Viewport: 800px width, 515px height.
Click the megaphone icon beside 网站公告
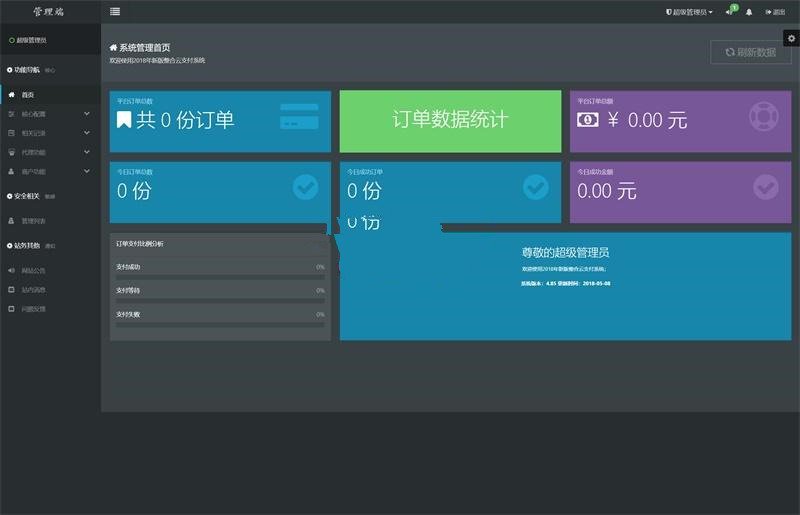[x=11, y=271]
